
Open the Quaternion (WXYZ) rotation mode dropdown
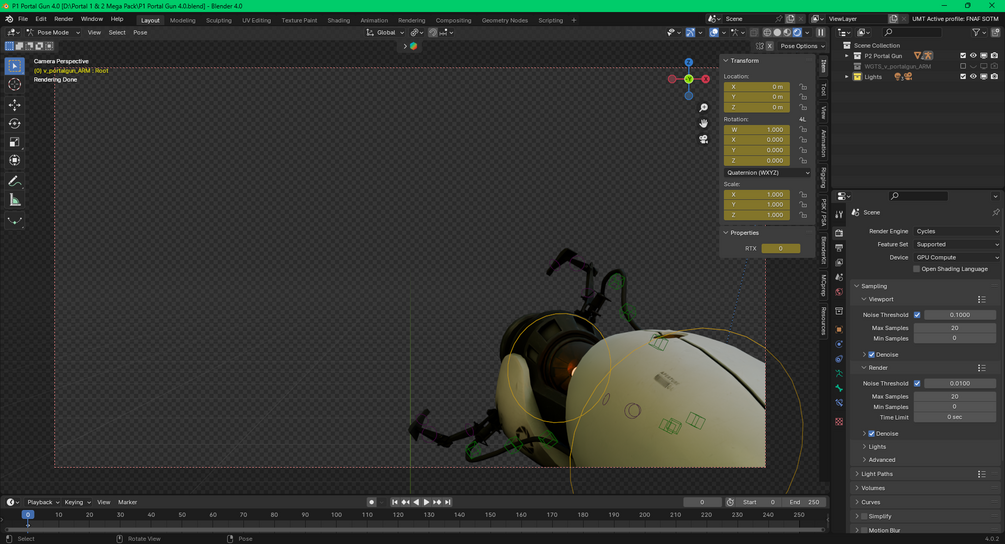click(x=767, y=172)
